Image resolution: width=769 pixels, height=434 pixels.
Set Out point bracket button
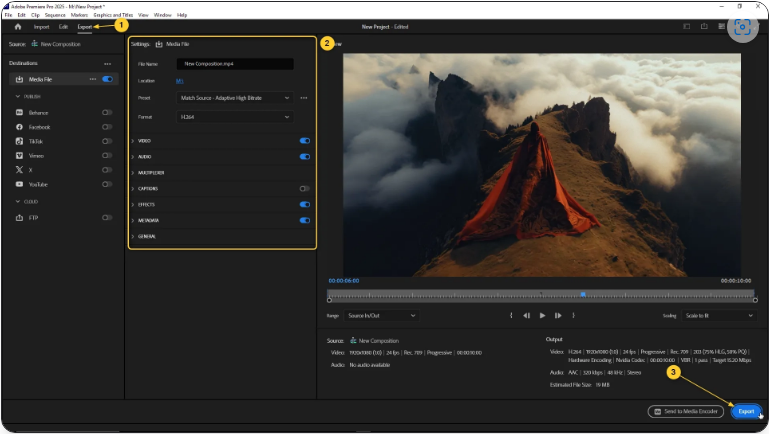[x=573, y=316]
